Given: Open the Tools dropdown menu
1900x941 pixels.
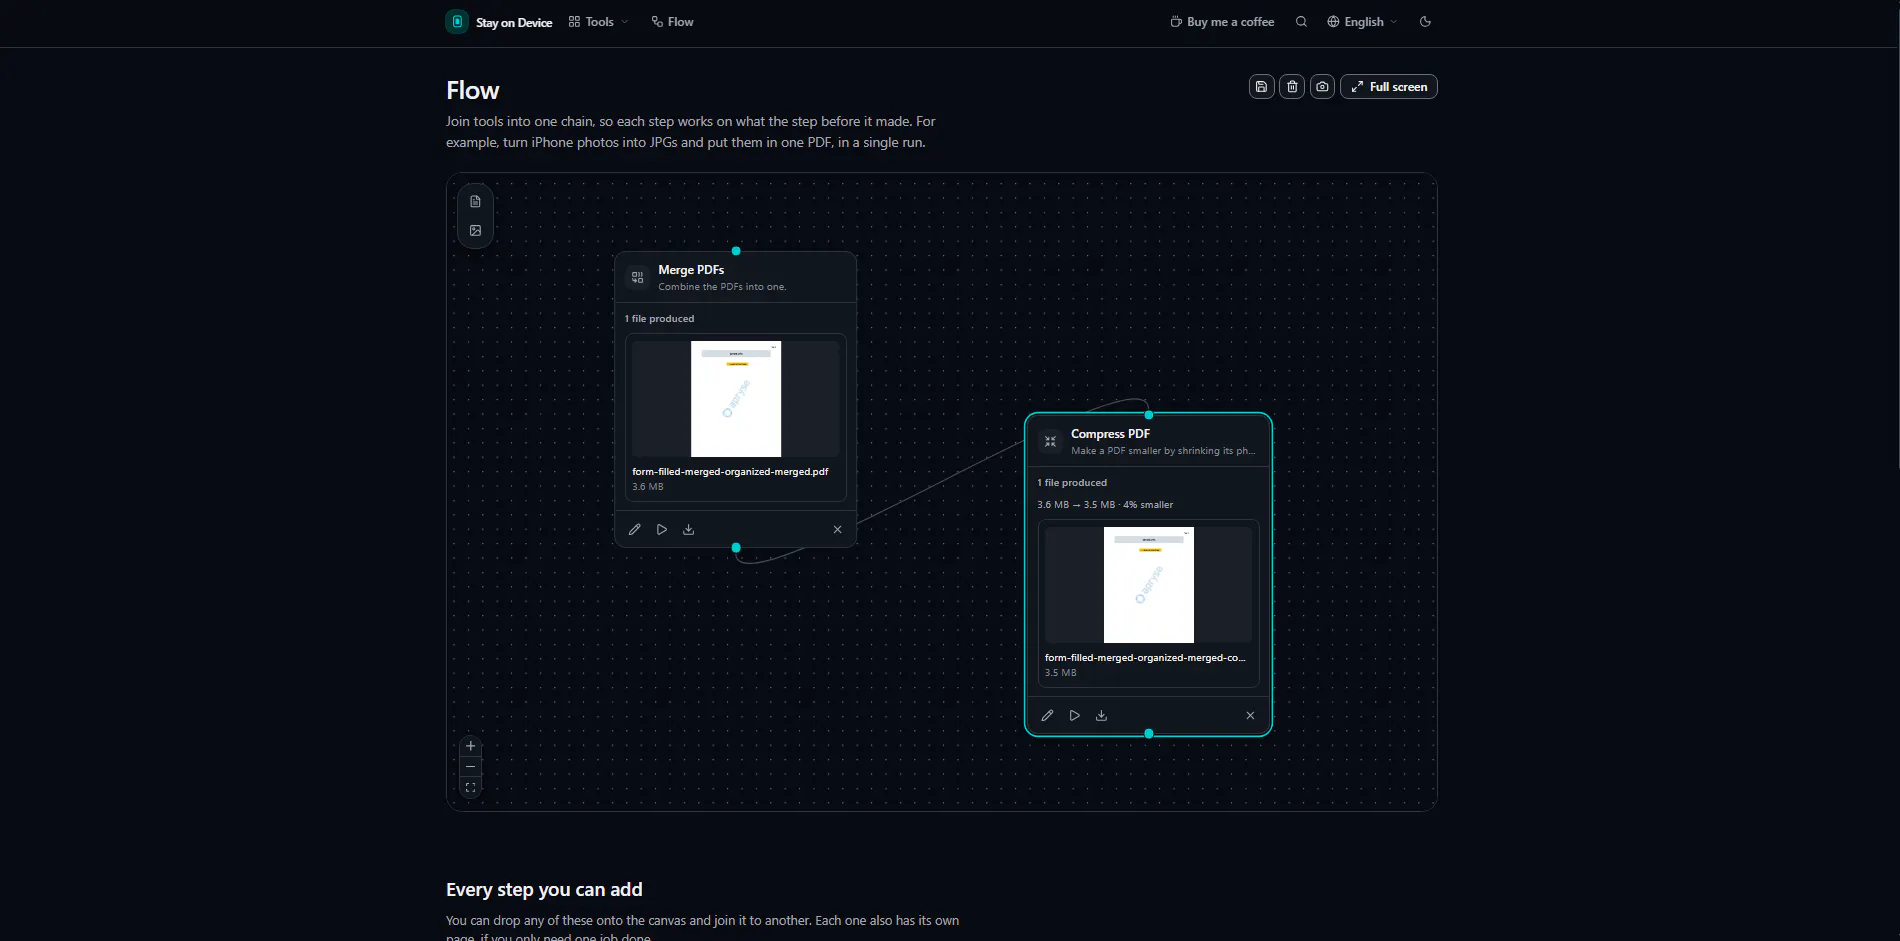Looking at the screenshot, I should (x=598, y=22).
